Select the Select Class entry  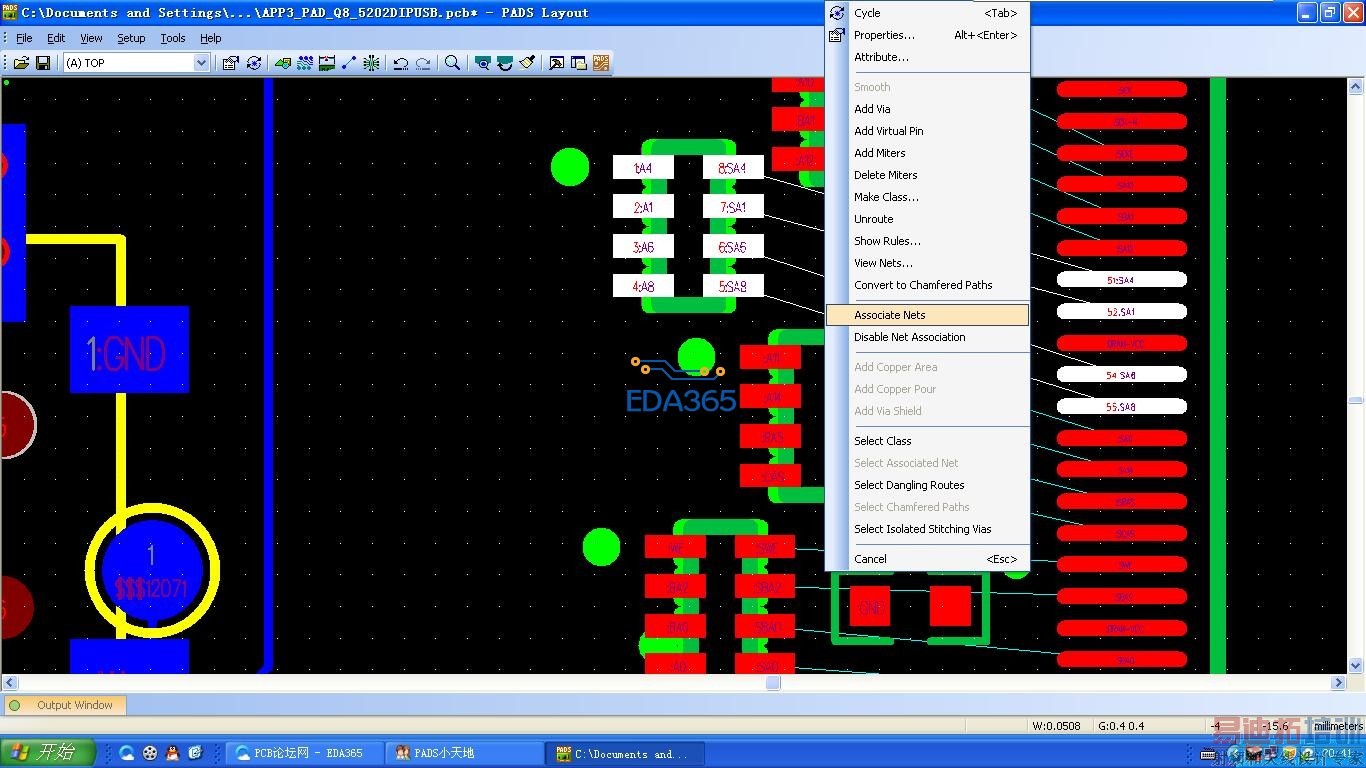coord(927,441)
